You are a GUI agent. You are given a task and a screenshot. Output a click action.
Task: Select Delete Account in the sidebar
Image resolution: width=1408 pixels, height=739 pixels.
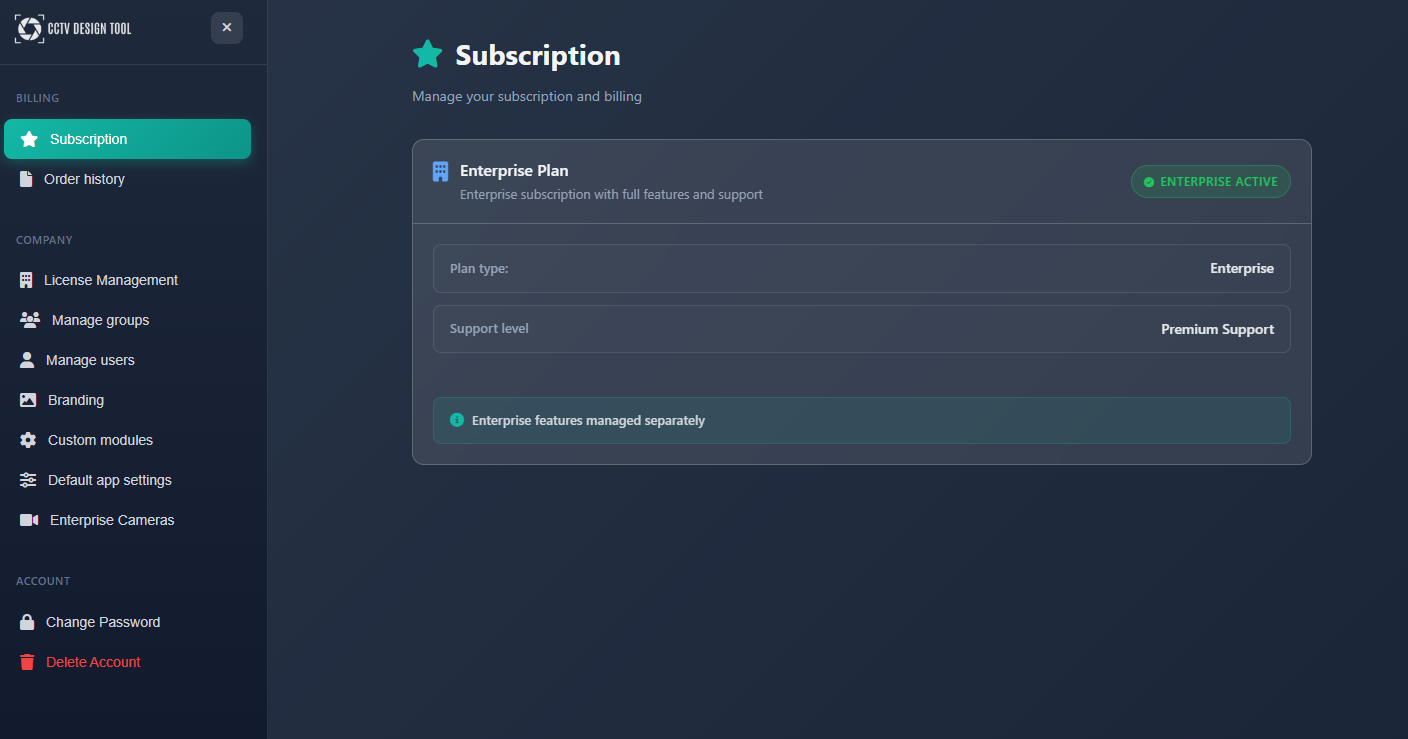(x=91, y=662)
